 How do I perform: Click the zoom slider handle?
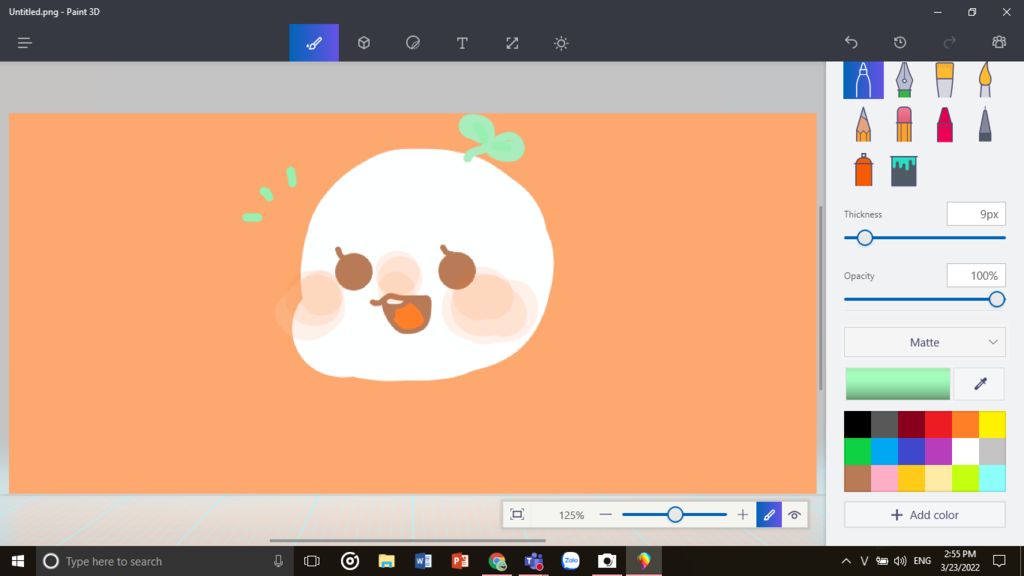[675, 515]
